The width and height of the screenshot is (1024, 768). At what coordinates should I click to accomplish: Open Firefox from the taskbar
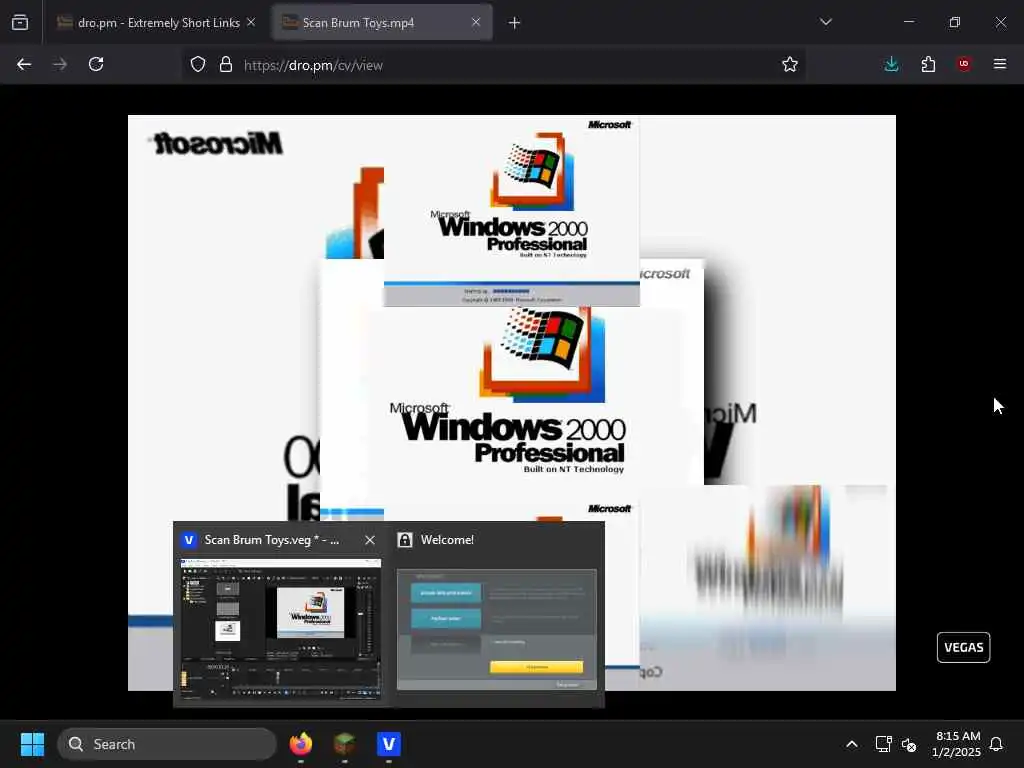coord(301,744)
